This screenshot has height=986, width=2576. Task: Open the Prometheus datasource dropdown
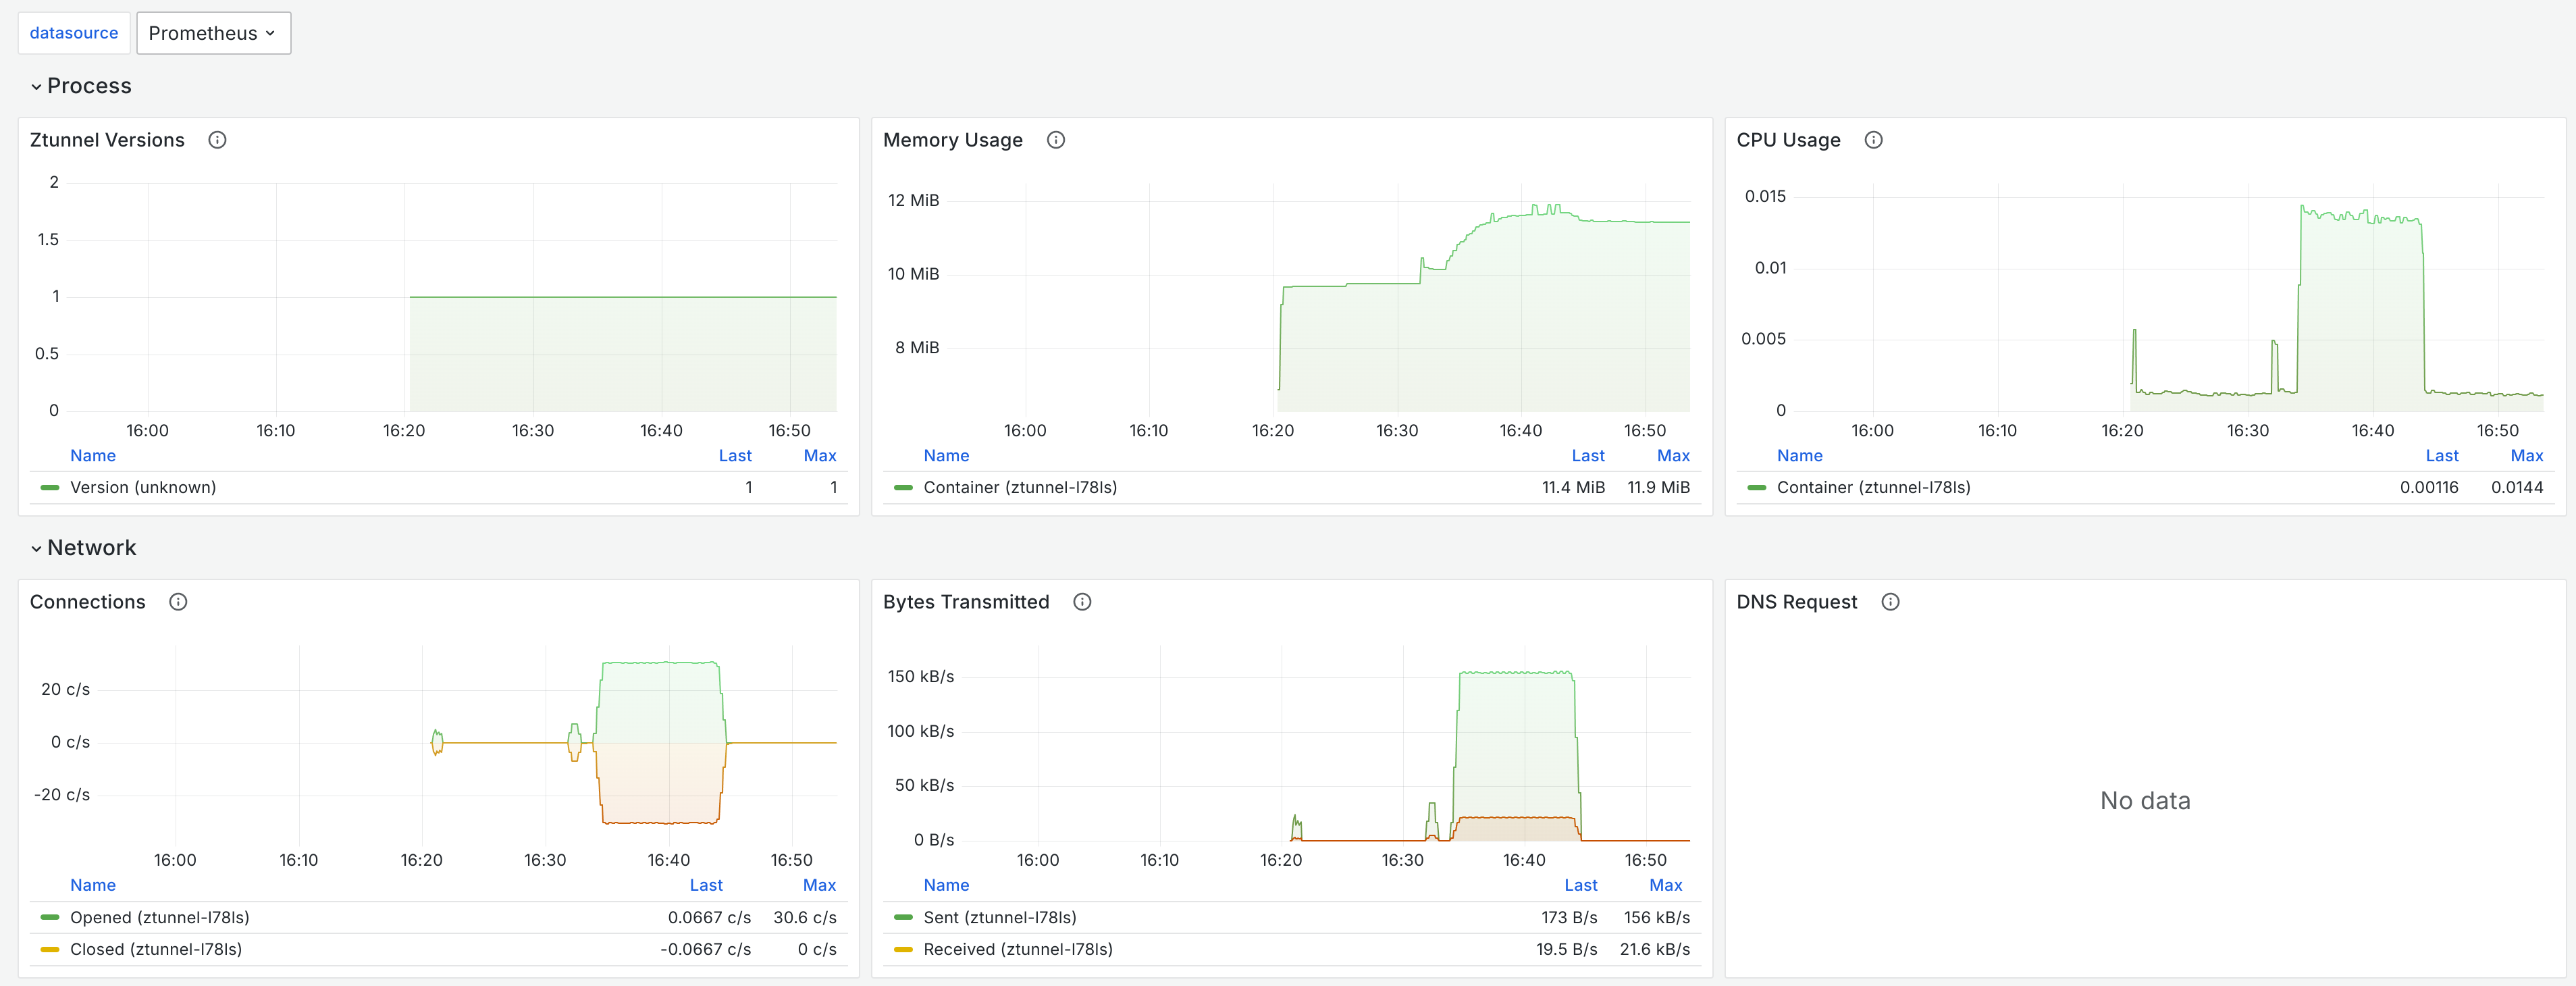click(x=213, y=33)
